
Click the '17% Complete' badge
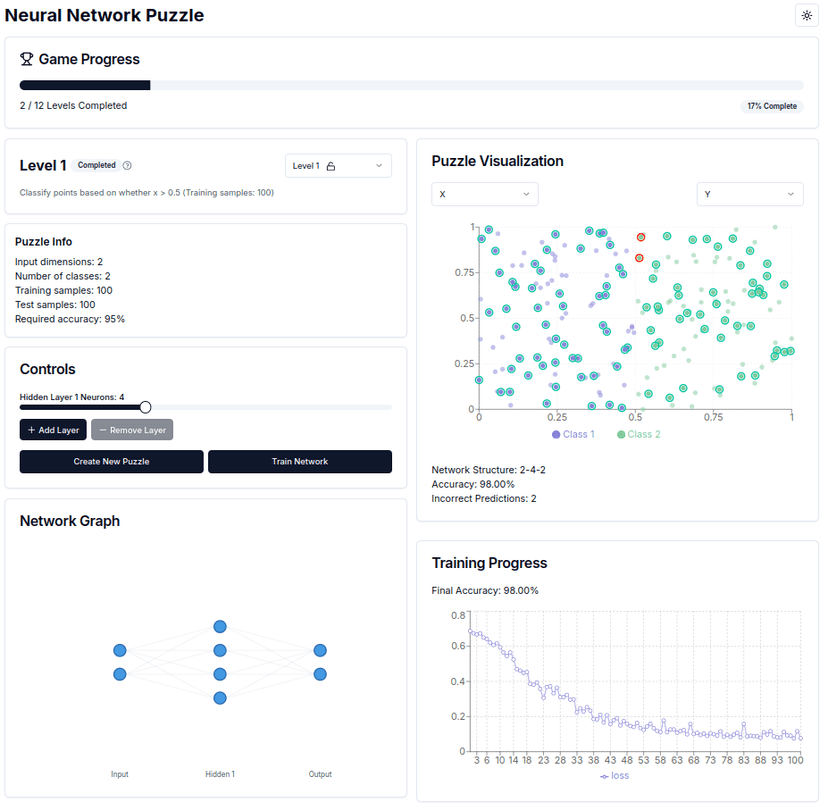click(771, 106)
